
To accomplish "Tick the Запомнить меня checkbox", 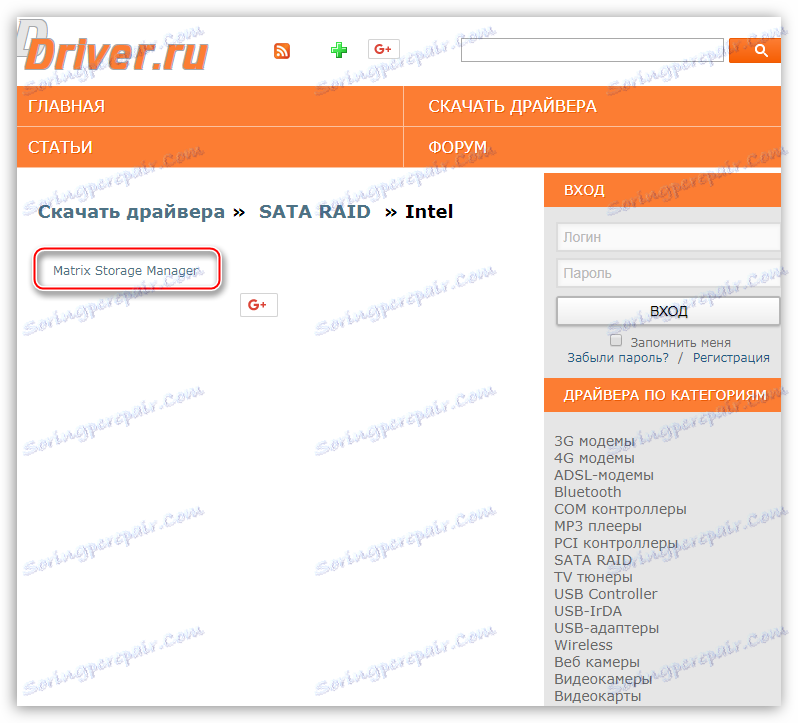I will click(616, 340).
